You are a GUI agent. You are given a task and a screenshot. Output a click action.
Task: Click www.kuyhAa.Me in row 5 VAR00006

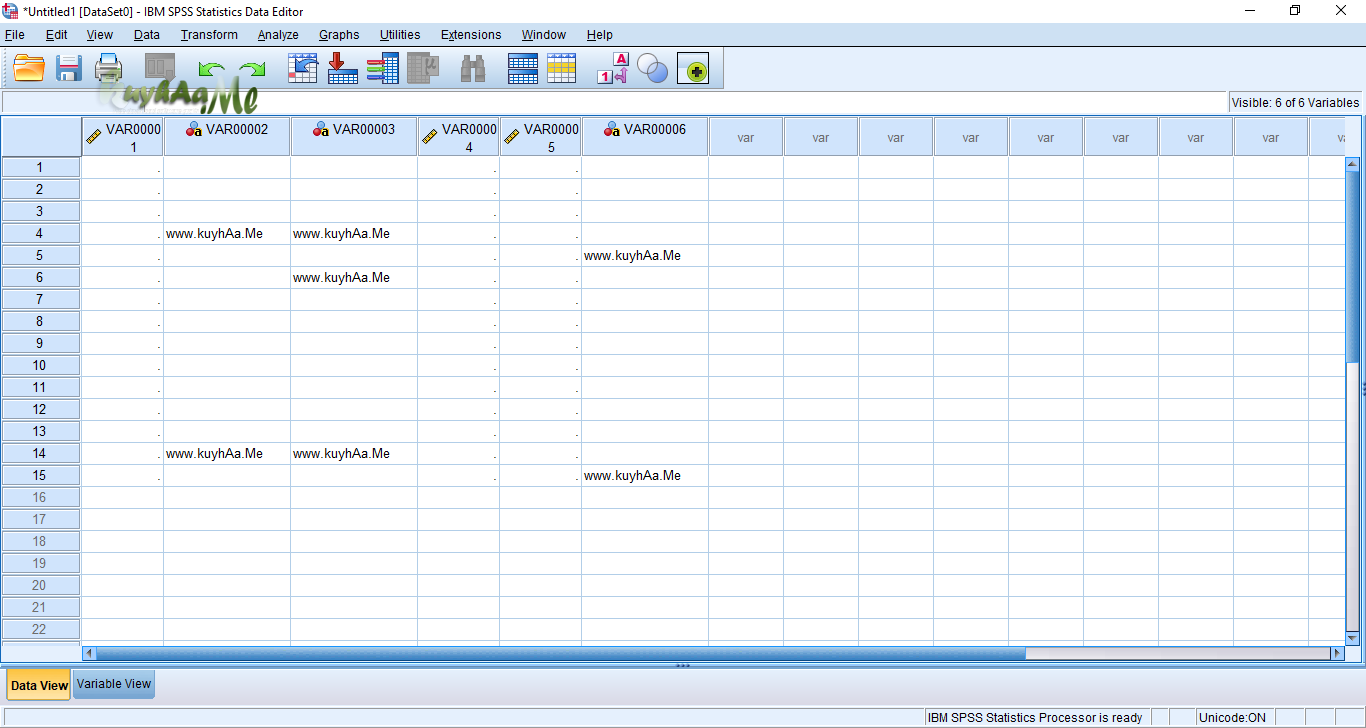coord(633,255)
